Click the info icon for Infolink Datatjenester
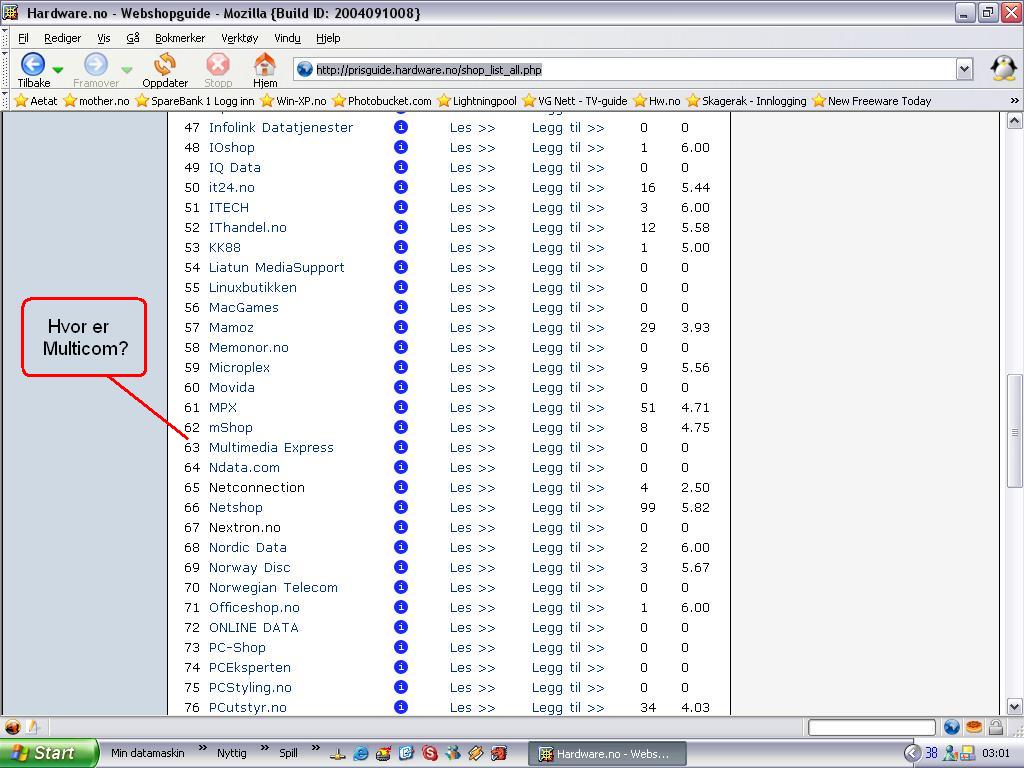The height and width of the screenshot is (768, 1024). pyautogui.click(x=401, y=127)
